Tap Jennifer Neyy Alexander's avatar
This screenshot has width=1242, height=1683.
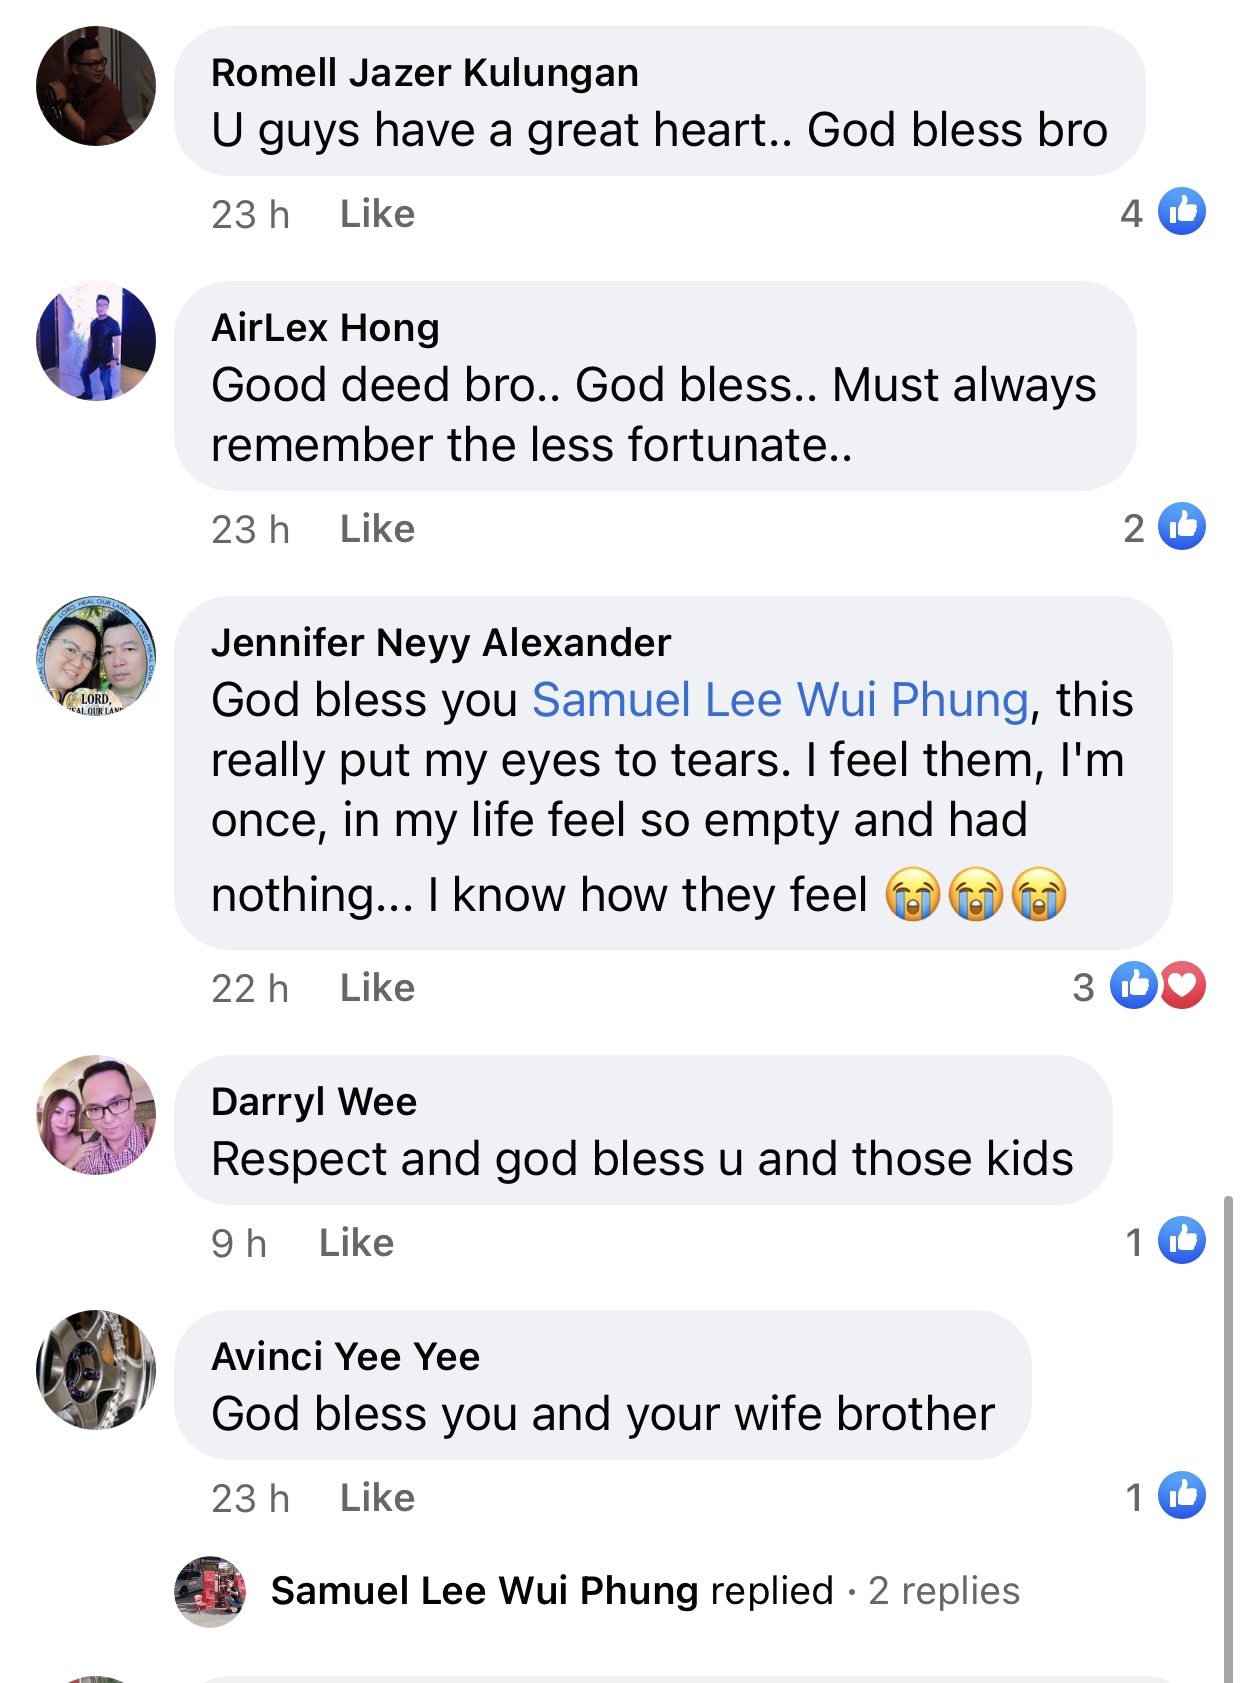pos(96,657)
